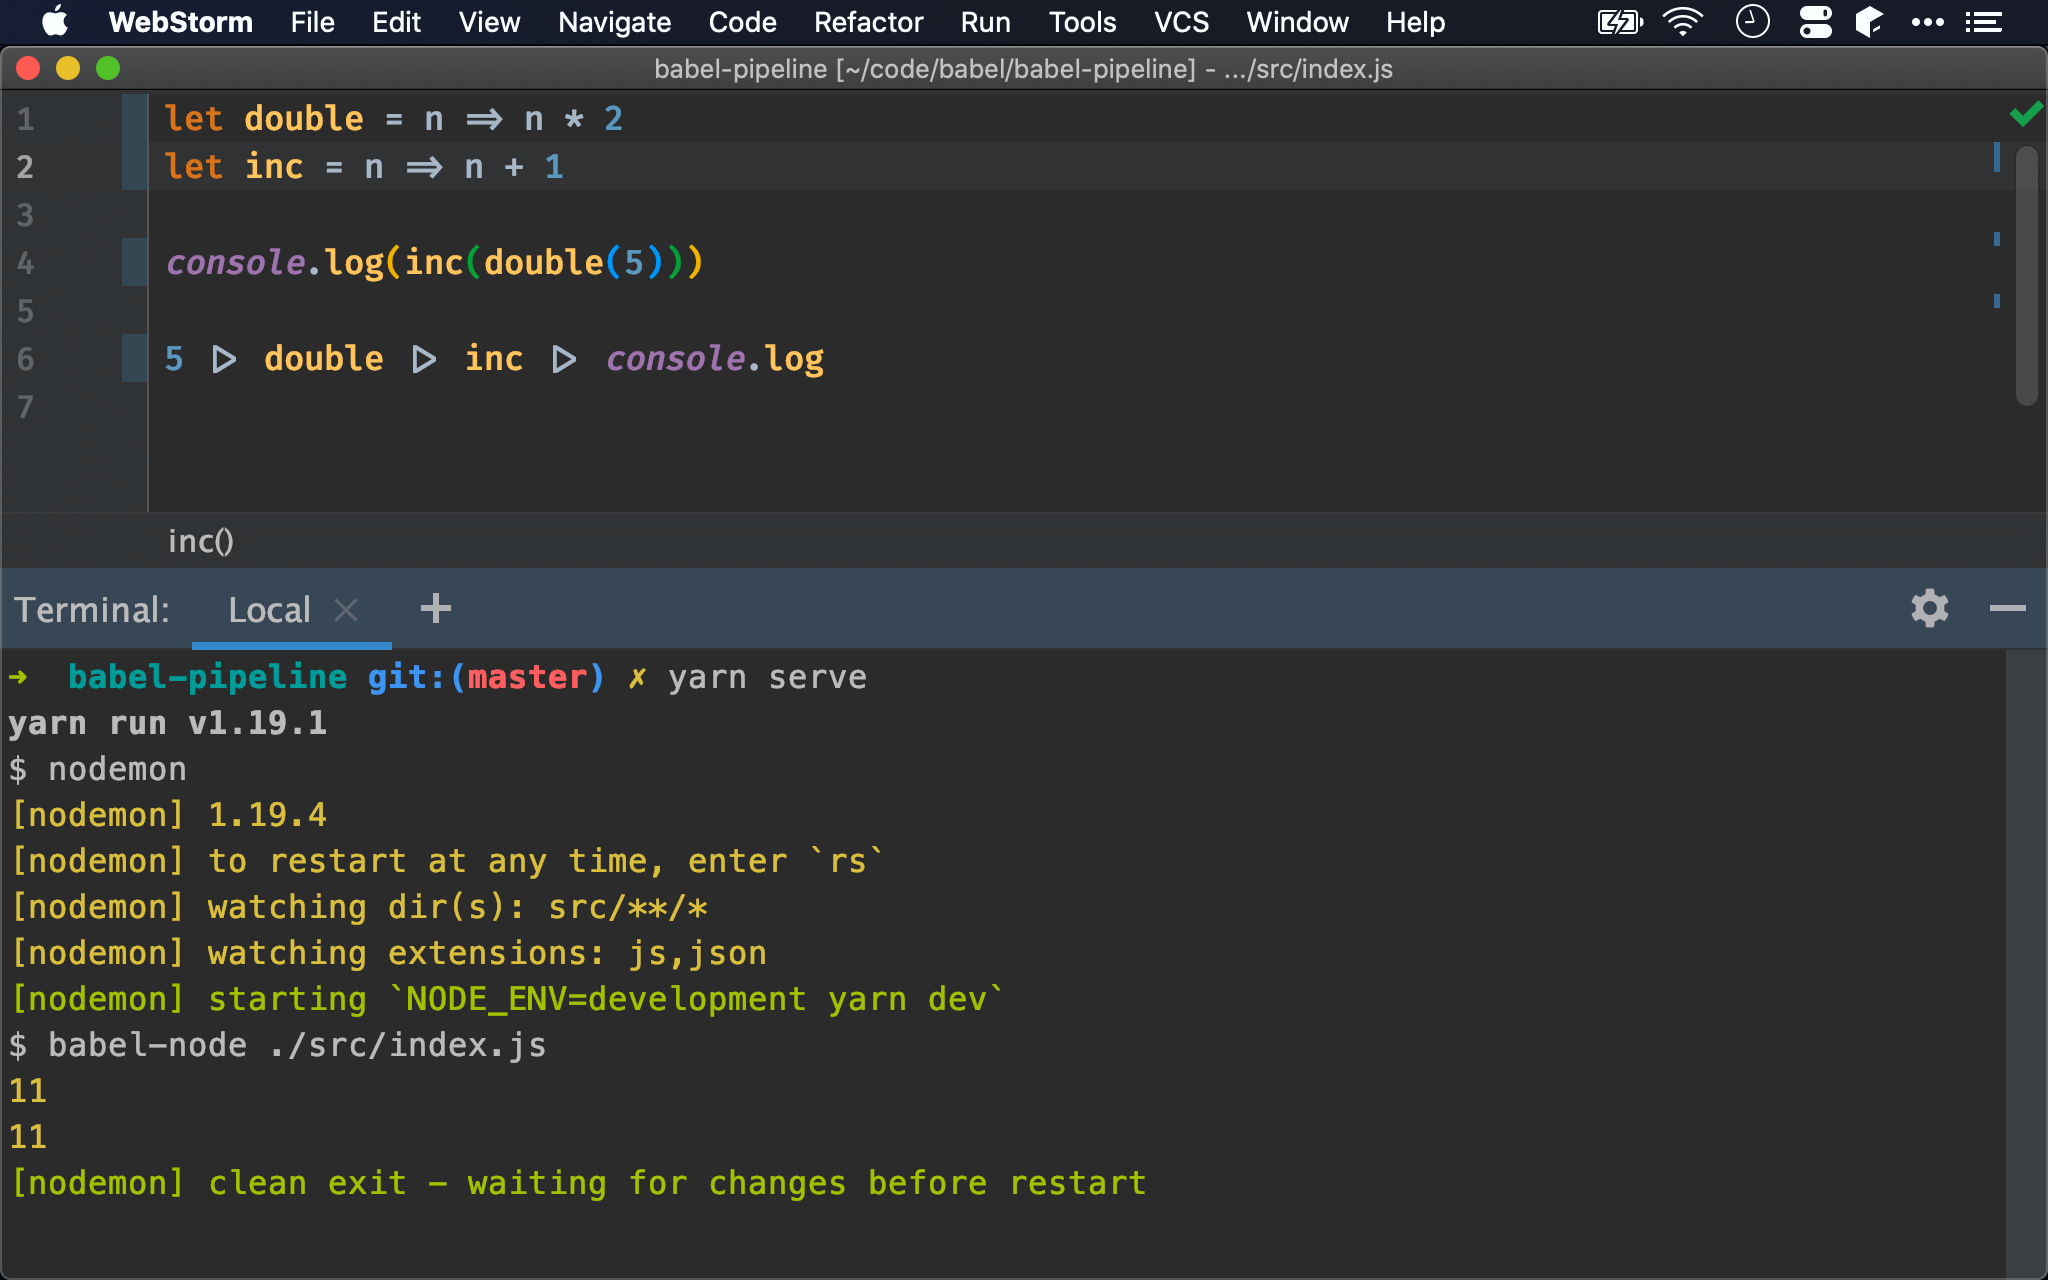Viewport: 2048px width, 1280px height.
Task: Click 'console.log' at end of line 6
Action: pos(715,358)
